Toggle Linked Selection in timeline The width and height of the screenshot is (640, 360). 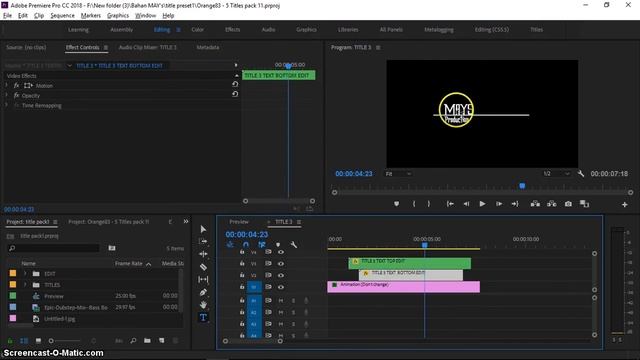[262, 244]
